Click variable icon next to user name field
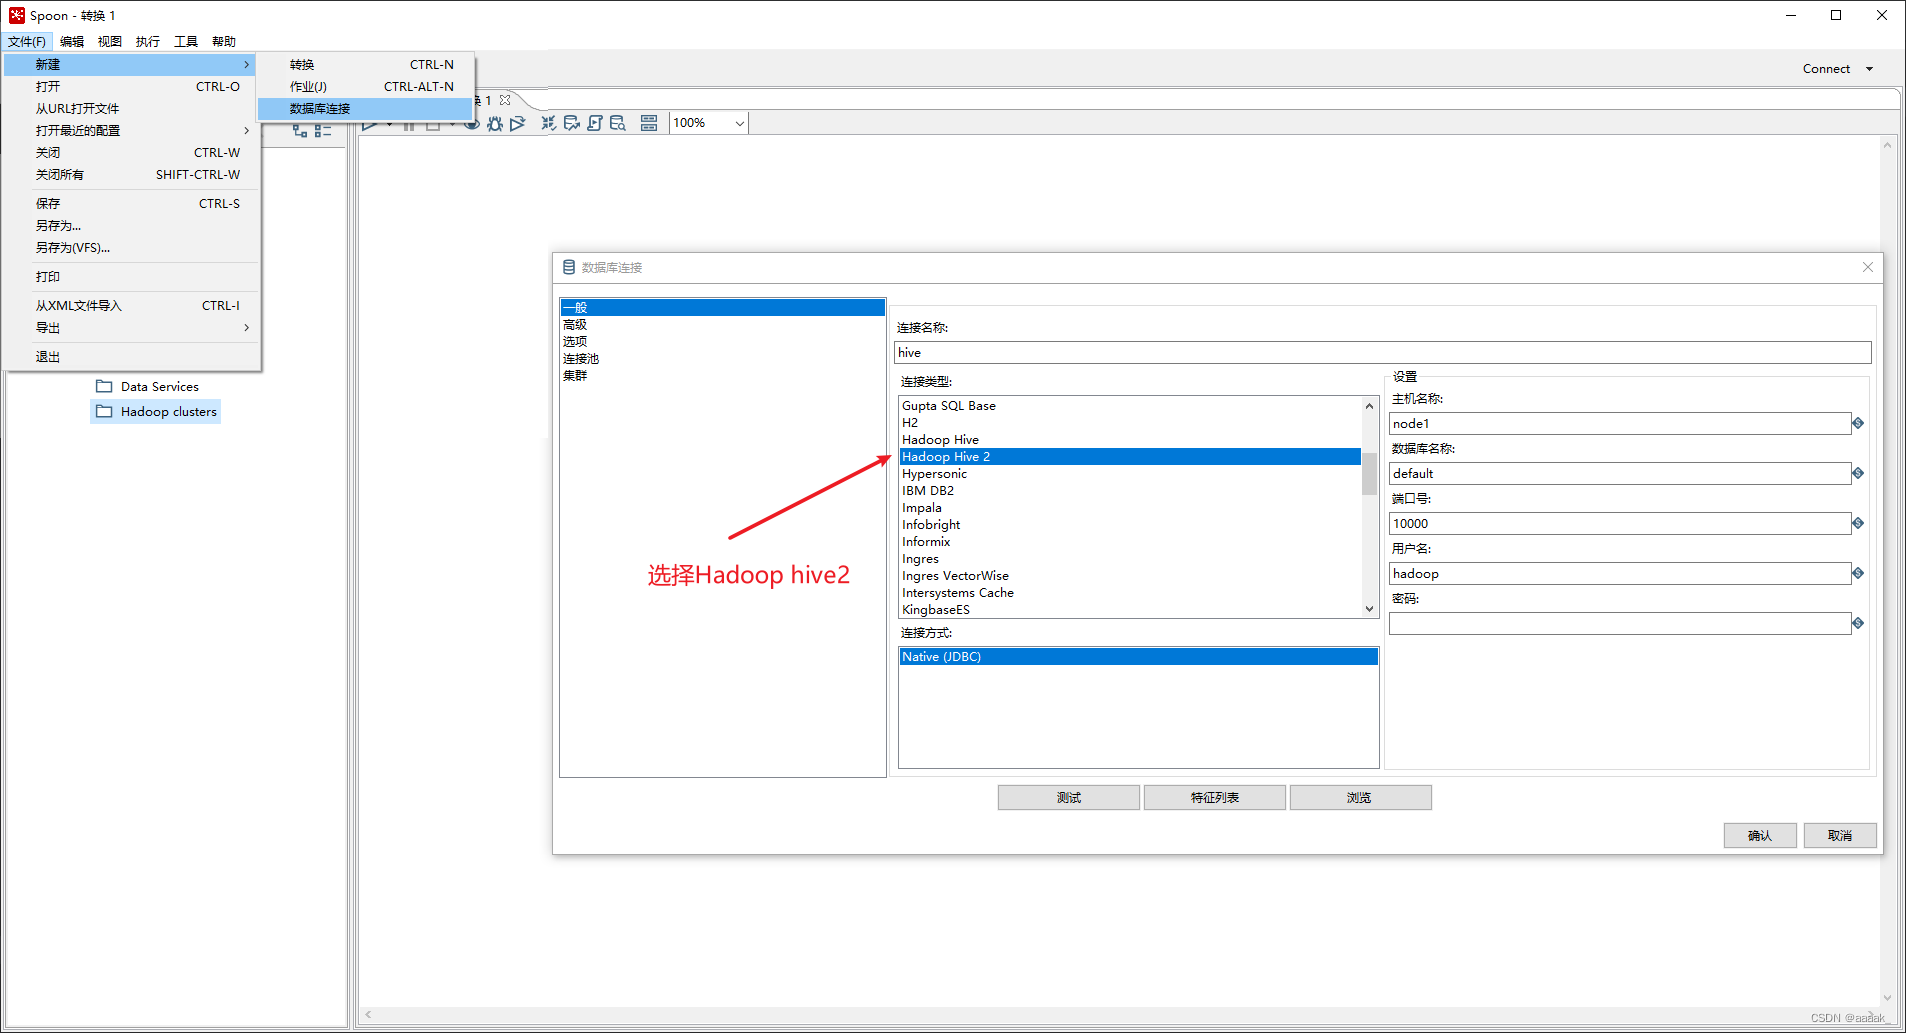Viewport: 1906px width, 1033px height. [1858, 573]
